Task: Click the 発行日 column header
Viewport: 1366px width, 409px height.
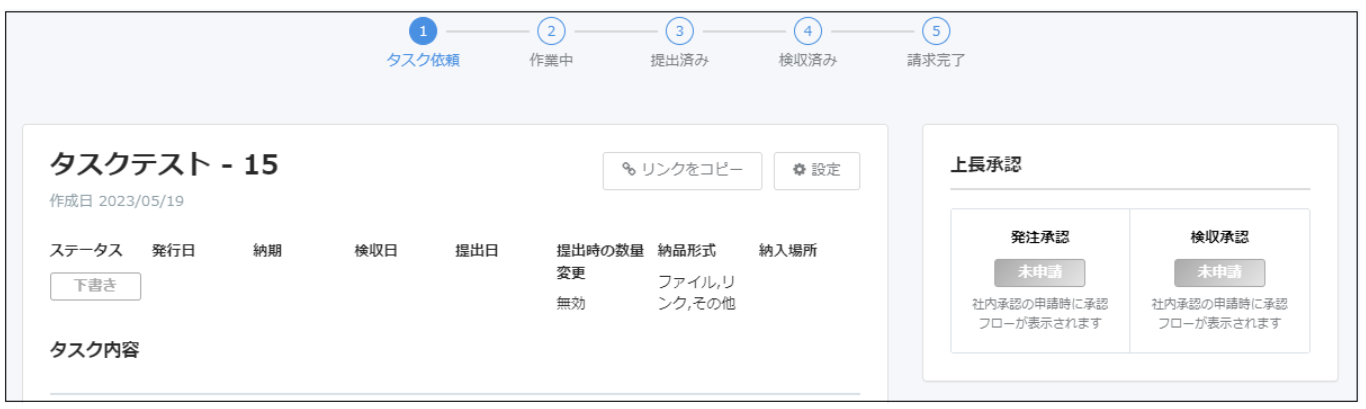Action: tap(173, 250)
